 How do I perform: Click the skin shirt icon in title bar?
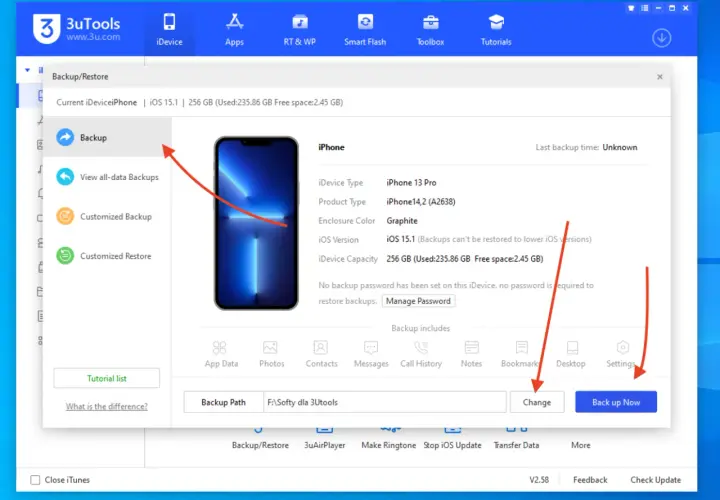tap(631, 8)
